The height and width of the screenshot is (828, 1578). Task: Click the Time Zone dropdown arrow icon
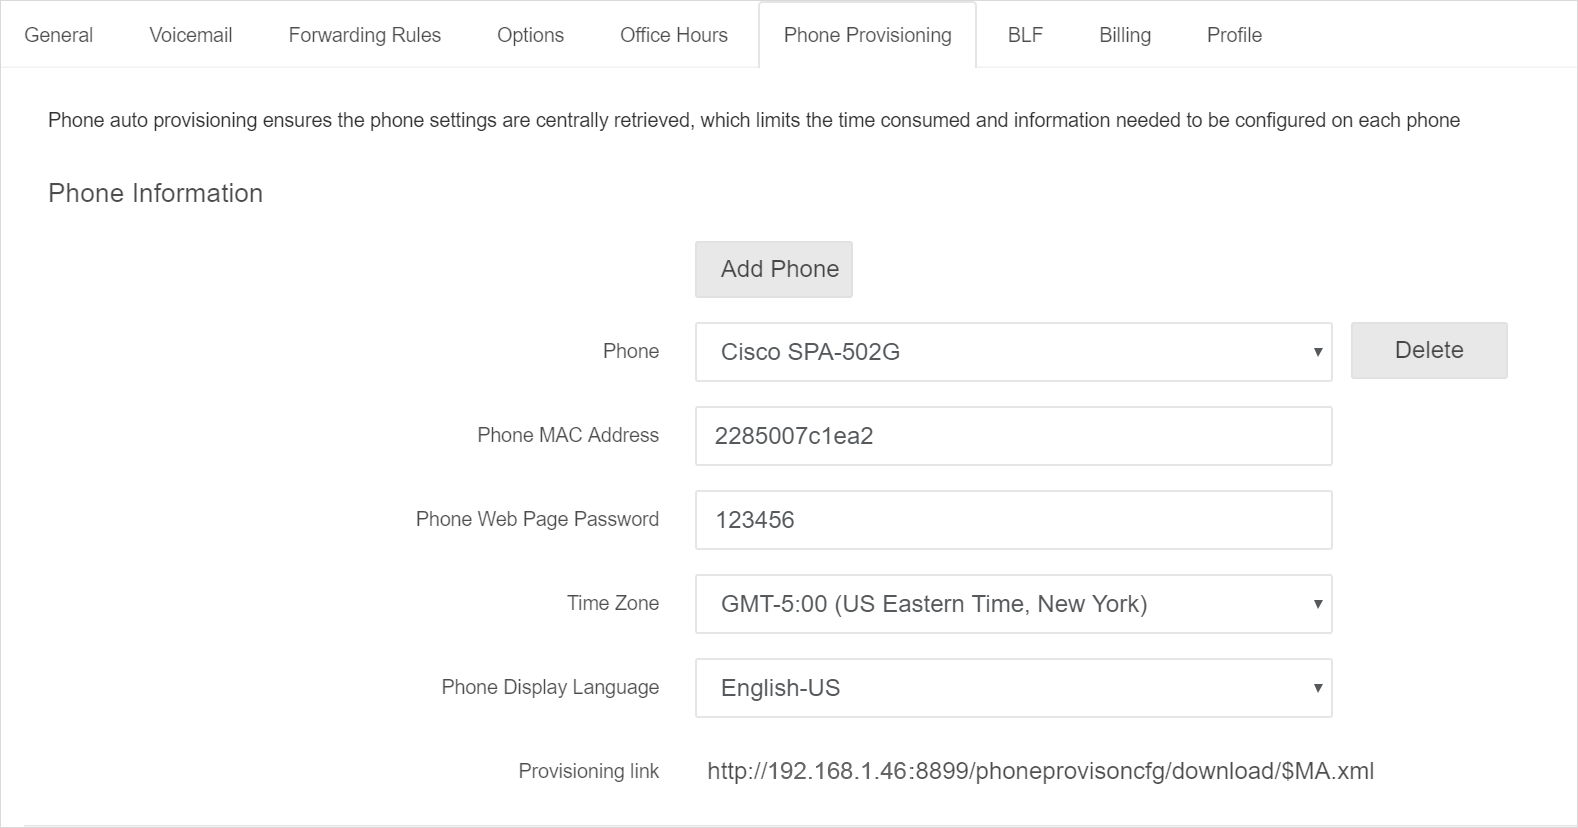1317,604
